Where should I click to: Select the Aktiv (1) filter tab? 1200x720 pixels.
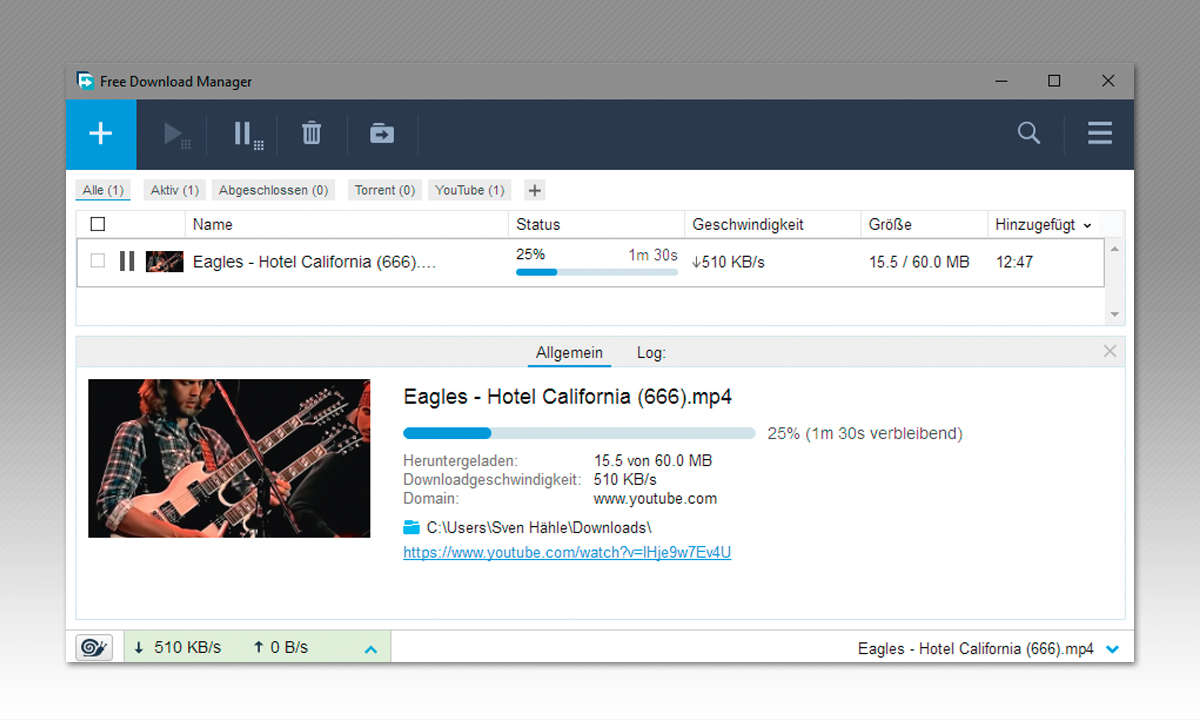click(175, 190)
